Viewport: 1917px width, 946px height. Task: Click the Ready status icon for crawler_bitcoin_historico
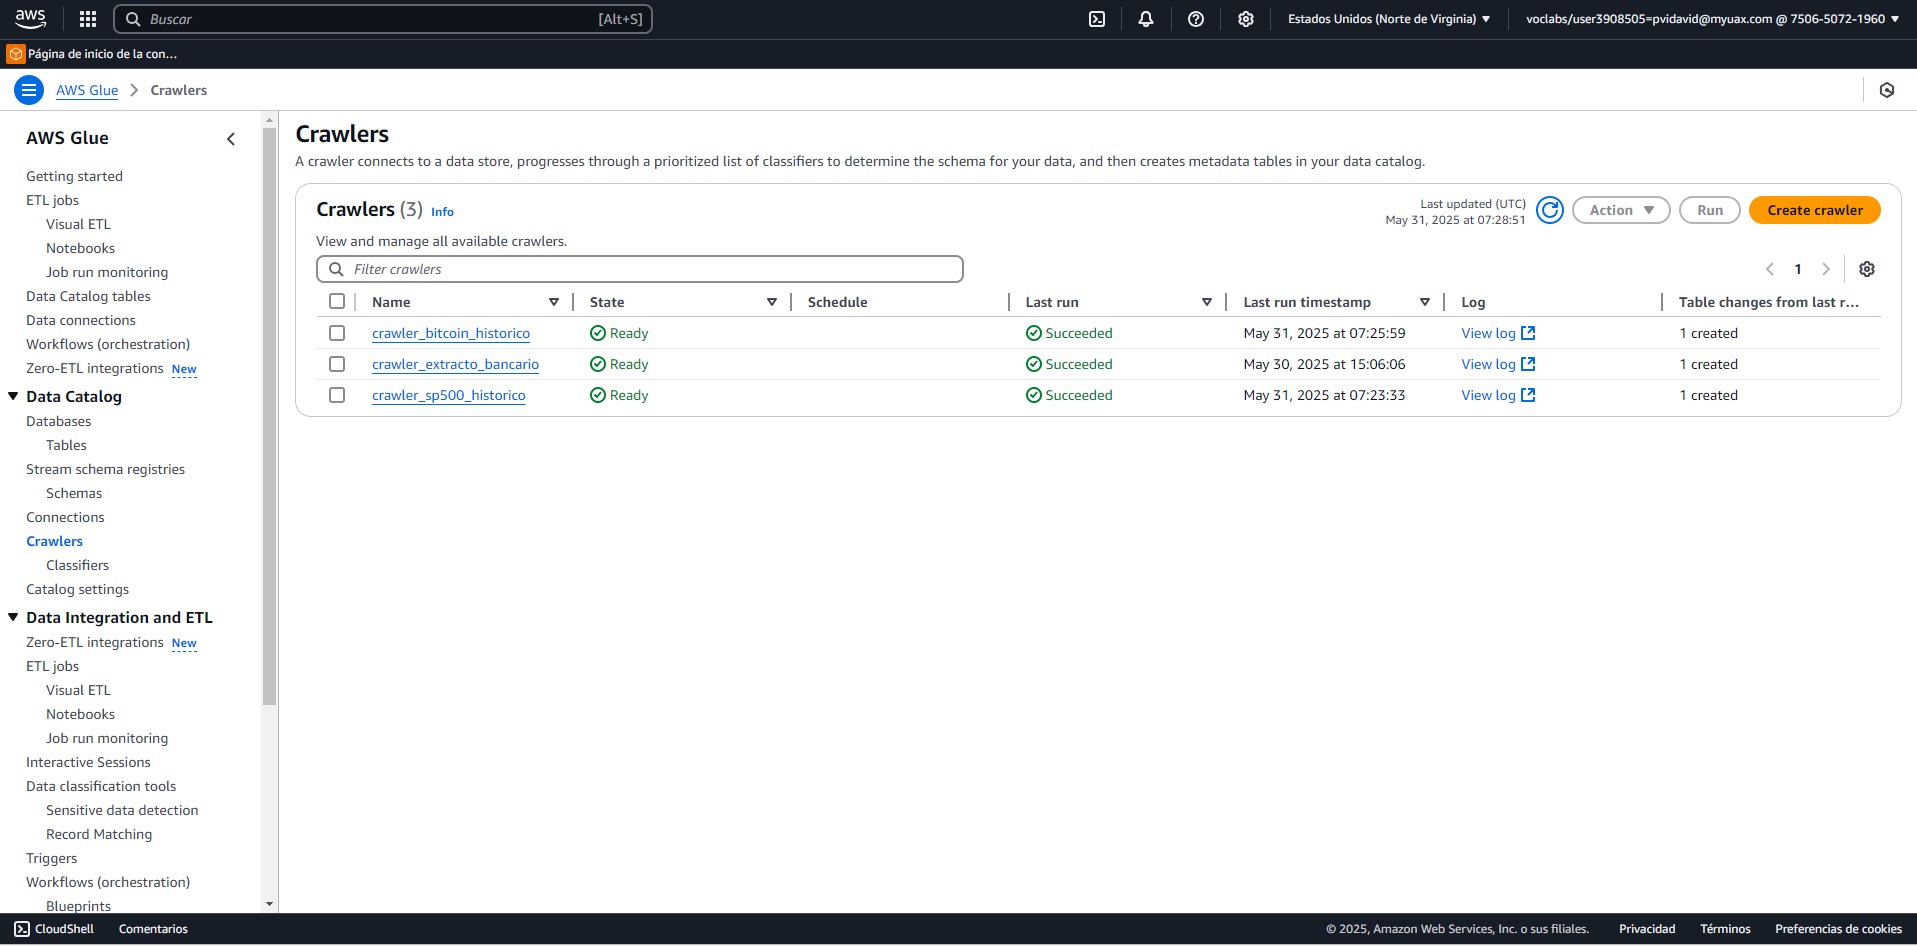(598, 333)
